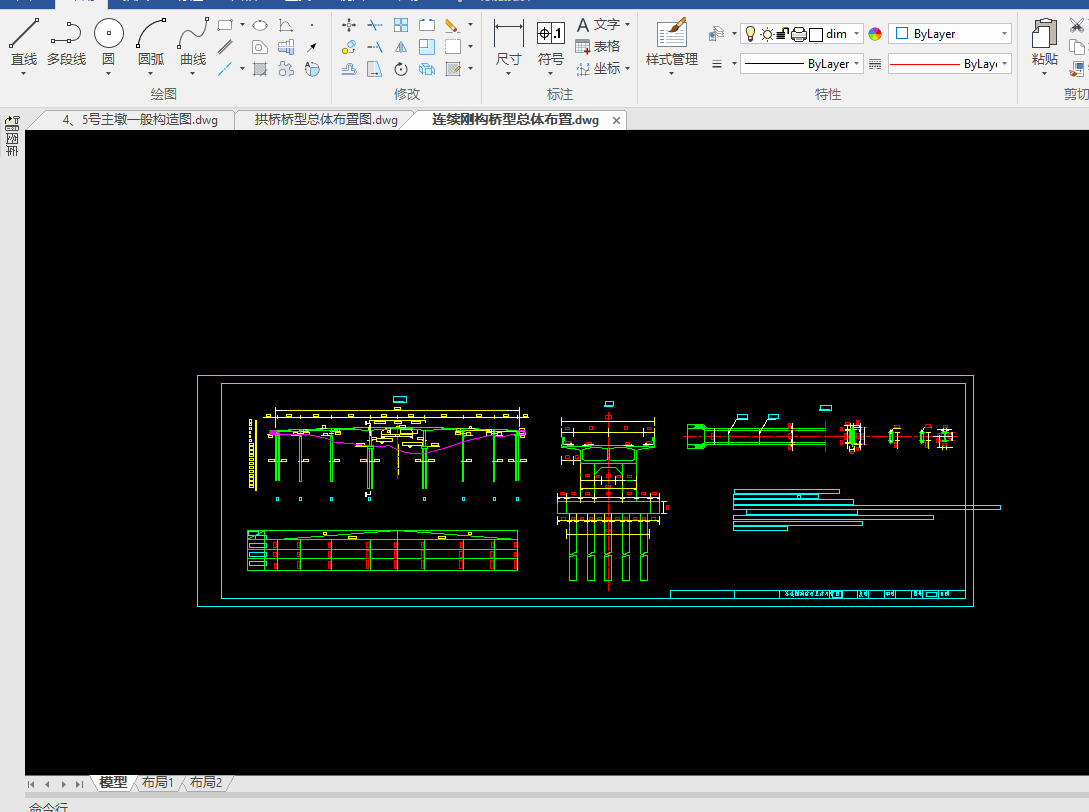Click the Offset tool icon

pos(349,69)
